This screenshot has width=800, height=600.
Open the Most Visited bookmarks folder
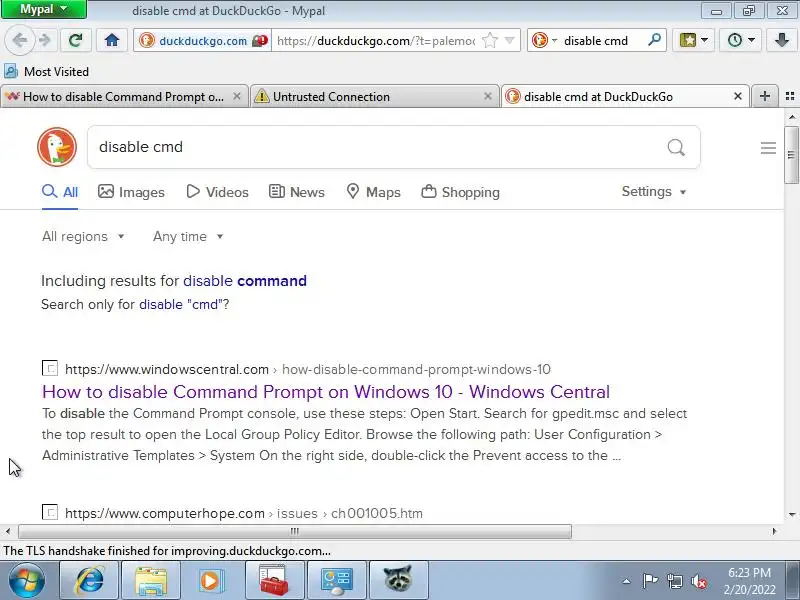point(47,71)
